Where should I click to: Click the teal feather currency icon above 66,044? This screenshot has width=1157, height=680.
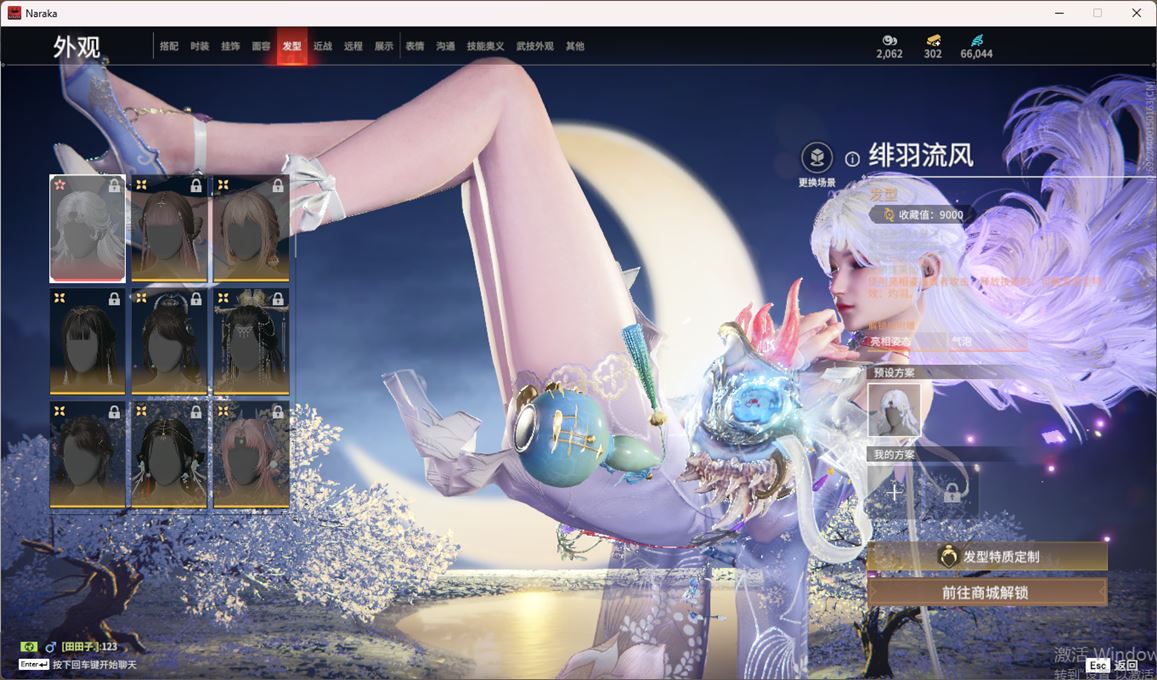tap(976, 40)
